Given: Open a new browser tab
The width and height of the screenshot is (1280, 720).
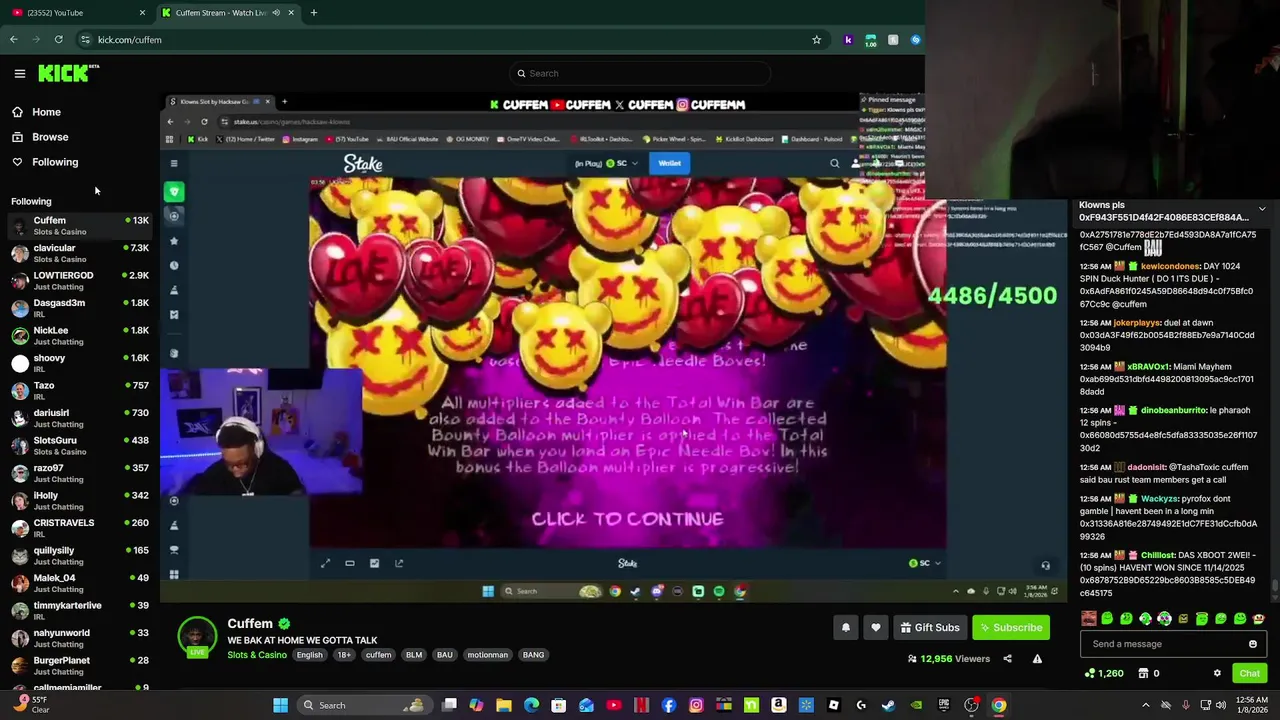Looking at the screenshot, I should click(x=313, y=13).
